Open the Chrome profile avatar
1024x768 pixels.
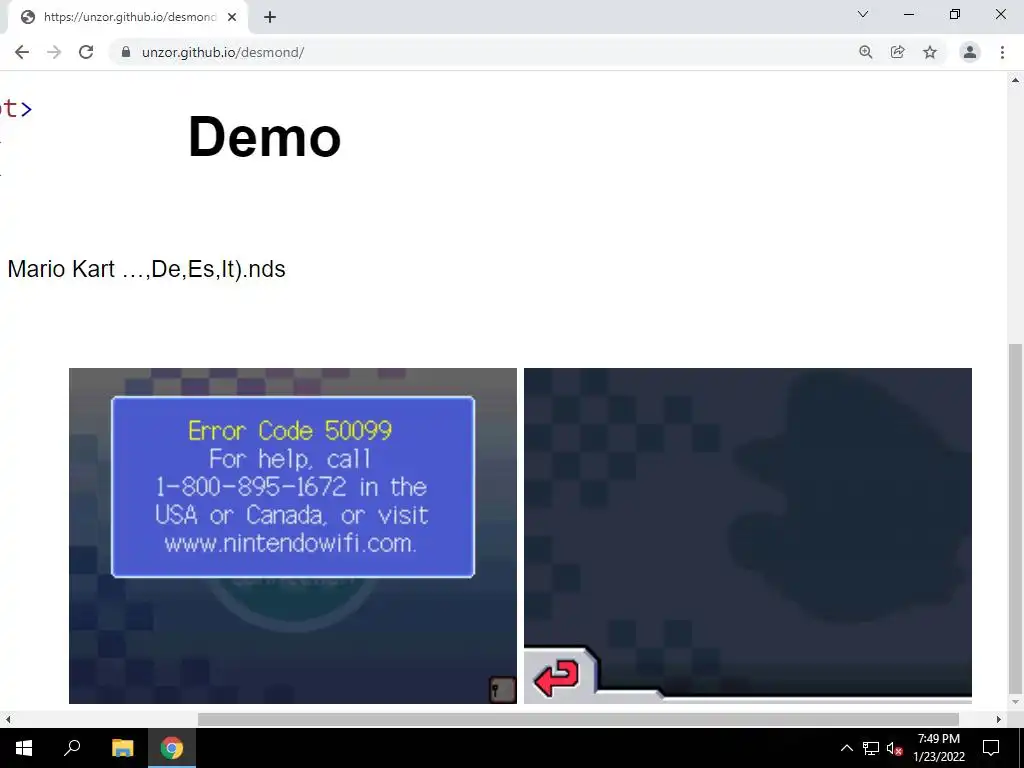point(970,52)
